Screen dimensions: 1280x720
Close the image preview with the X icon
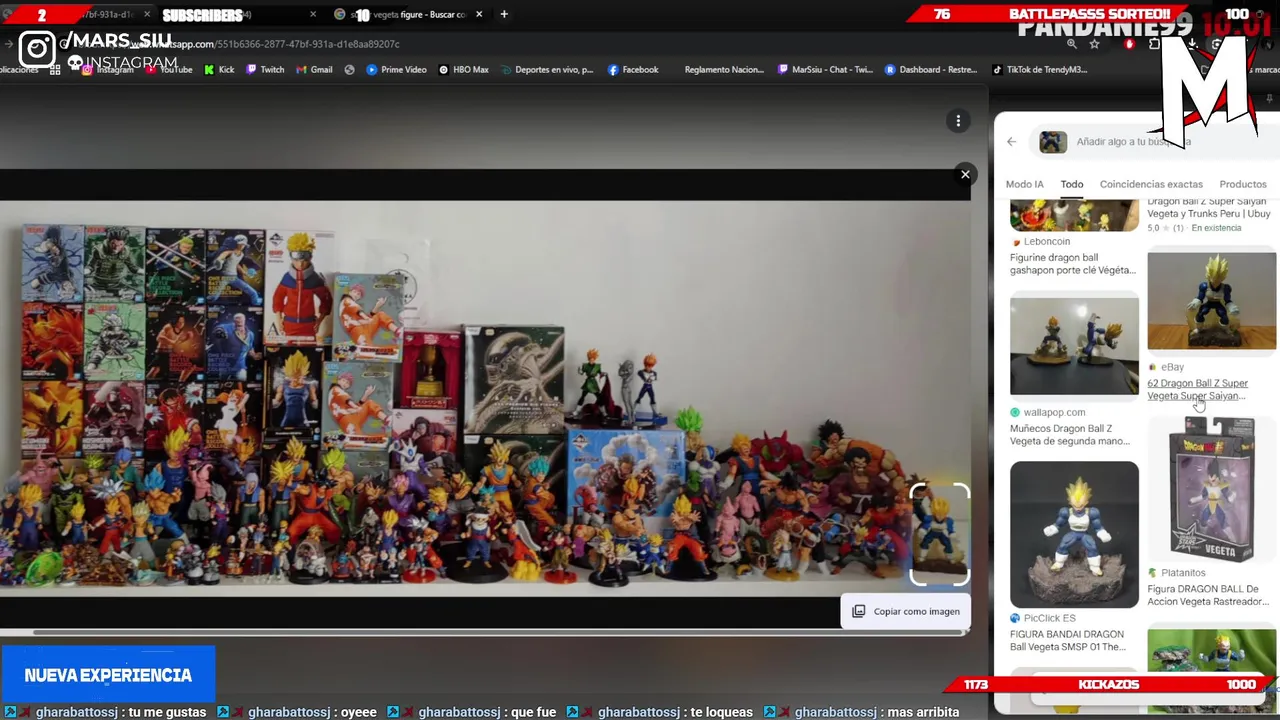tap(965, 175)
